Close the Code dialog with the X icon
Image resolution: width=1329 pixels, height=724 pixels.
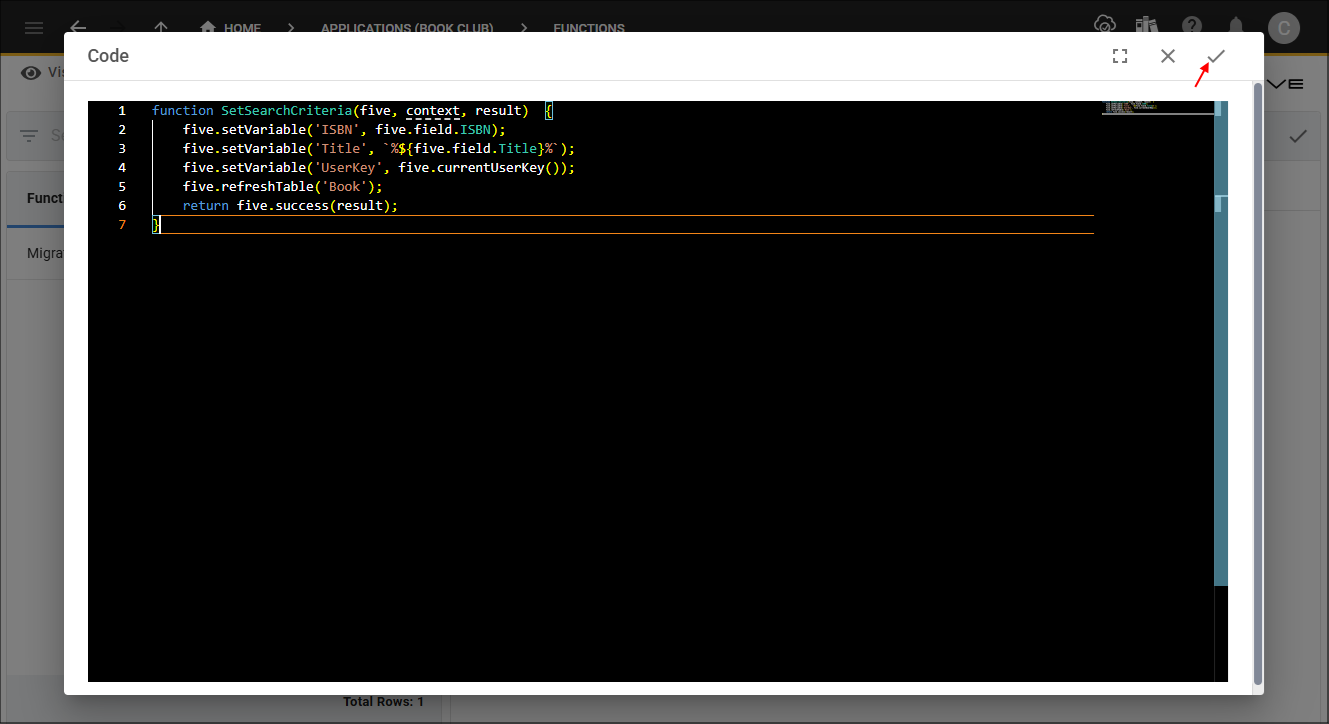(1168, 56)
